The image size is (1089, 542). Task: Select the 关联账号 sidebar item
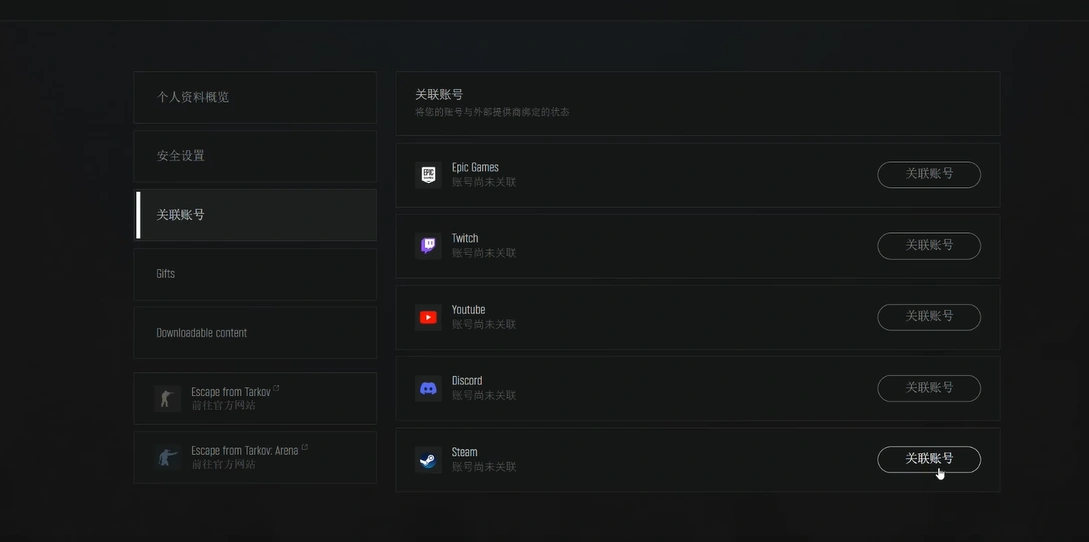pyautogui.click(x=255, y=215)
